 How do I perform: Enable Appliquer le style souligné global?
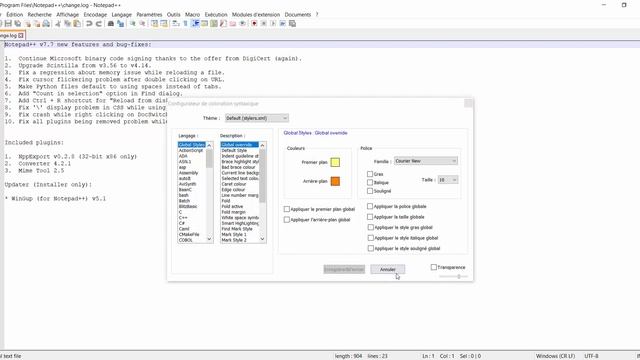[x=370, y=248]
